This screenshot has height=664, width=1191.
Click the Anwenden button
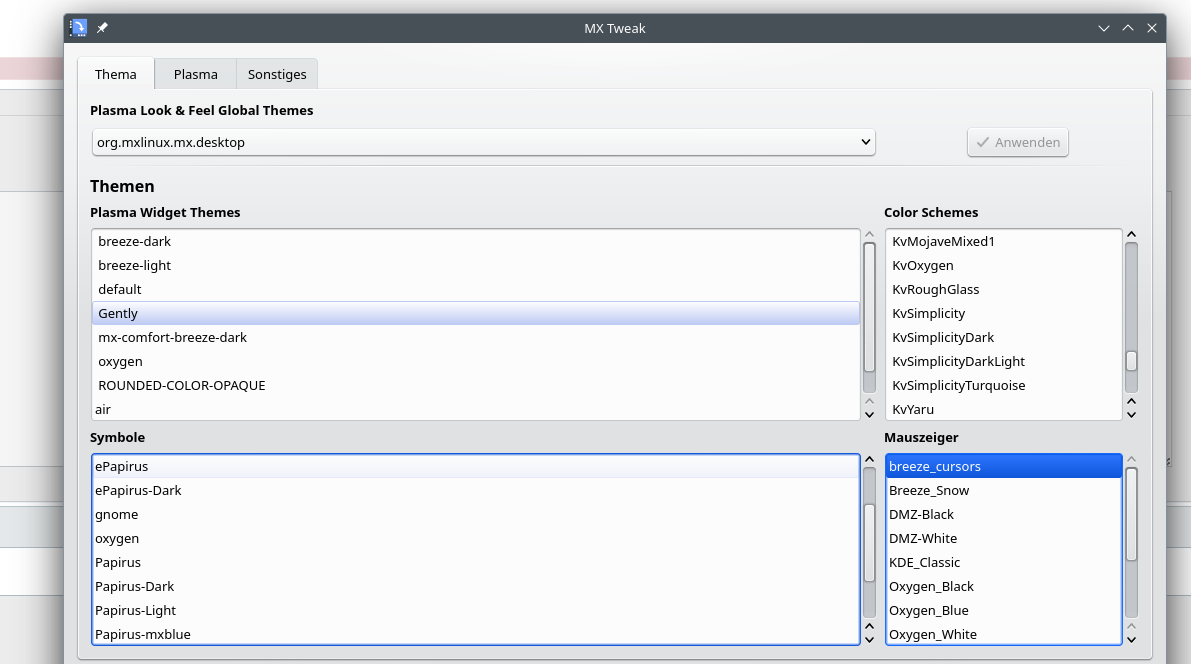coord(1018,142)
